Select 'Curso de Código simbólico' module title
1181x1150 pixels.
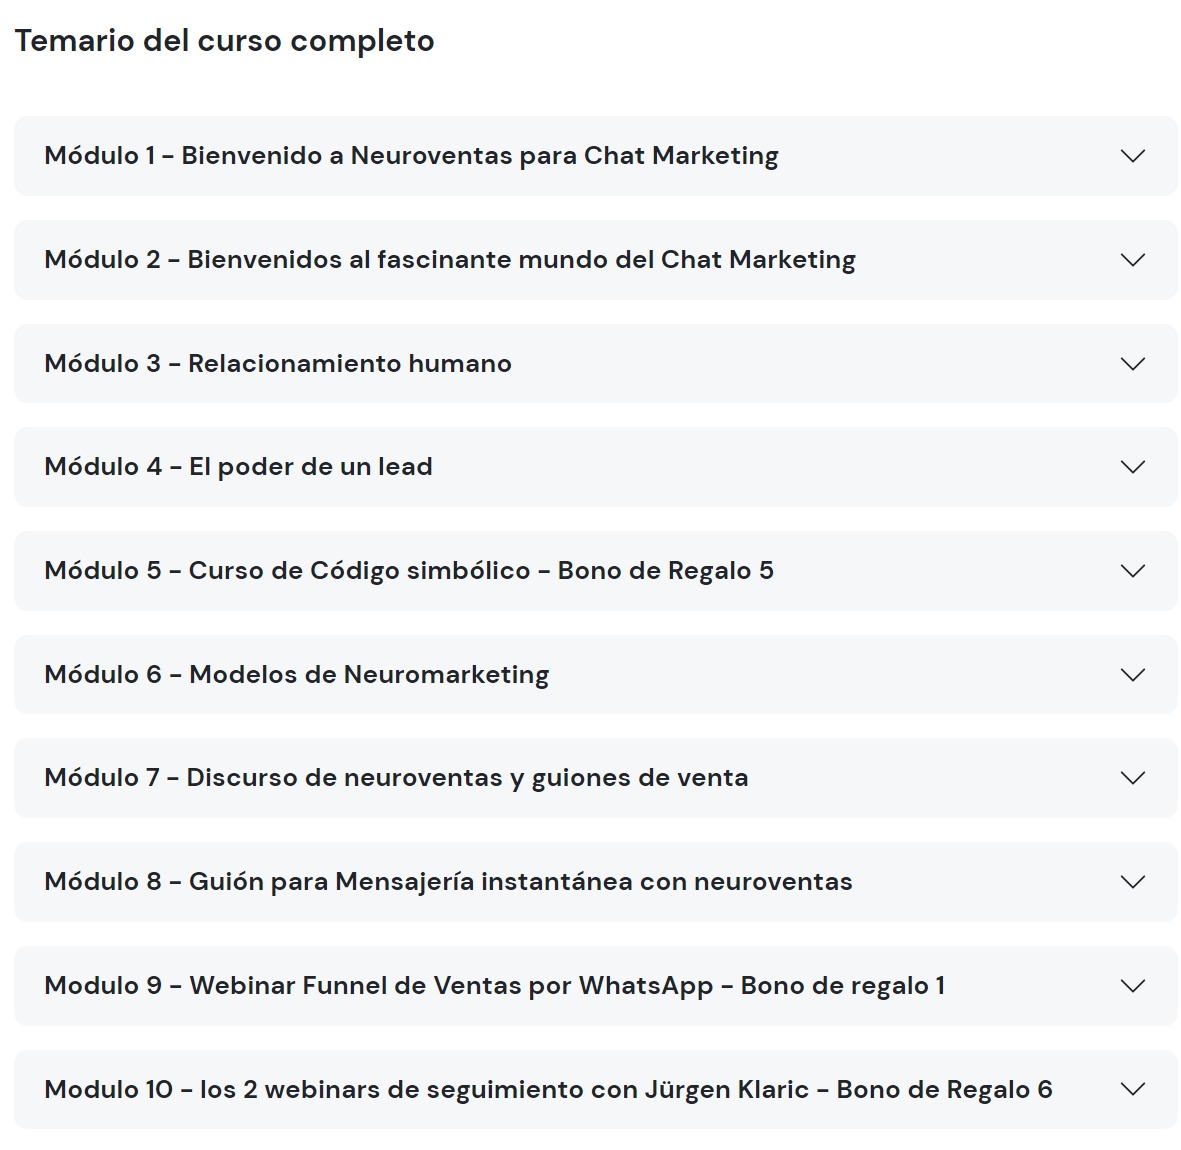[359, 571]
